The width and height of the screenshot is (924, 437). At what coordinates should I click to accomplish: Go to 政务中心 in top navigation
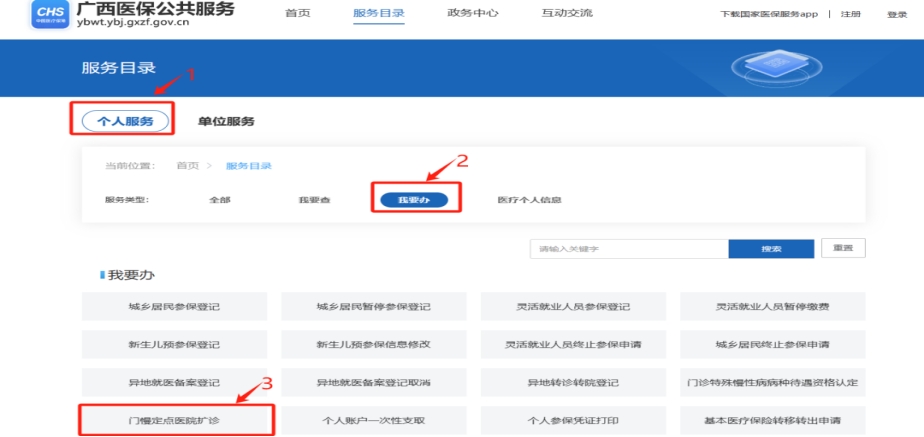click(472, 14)
